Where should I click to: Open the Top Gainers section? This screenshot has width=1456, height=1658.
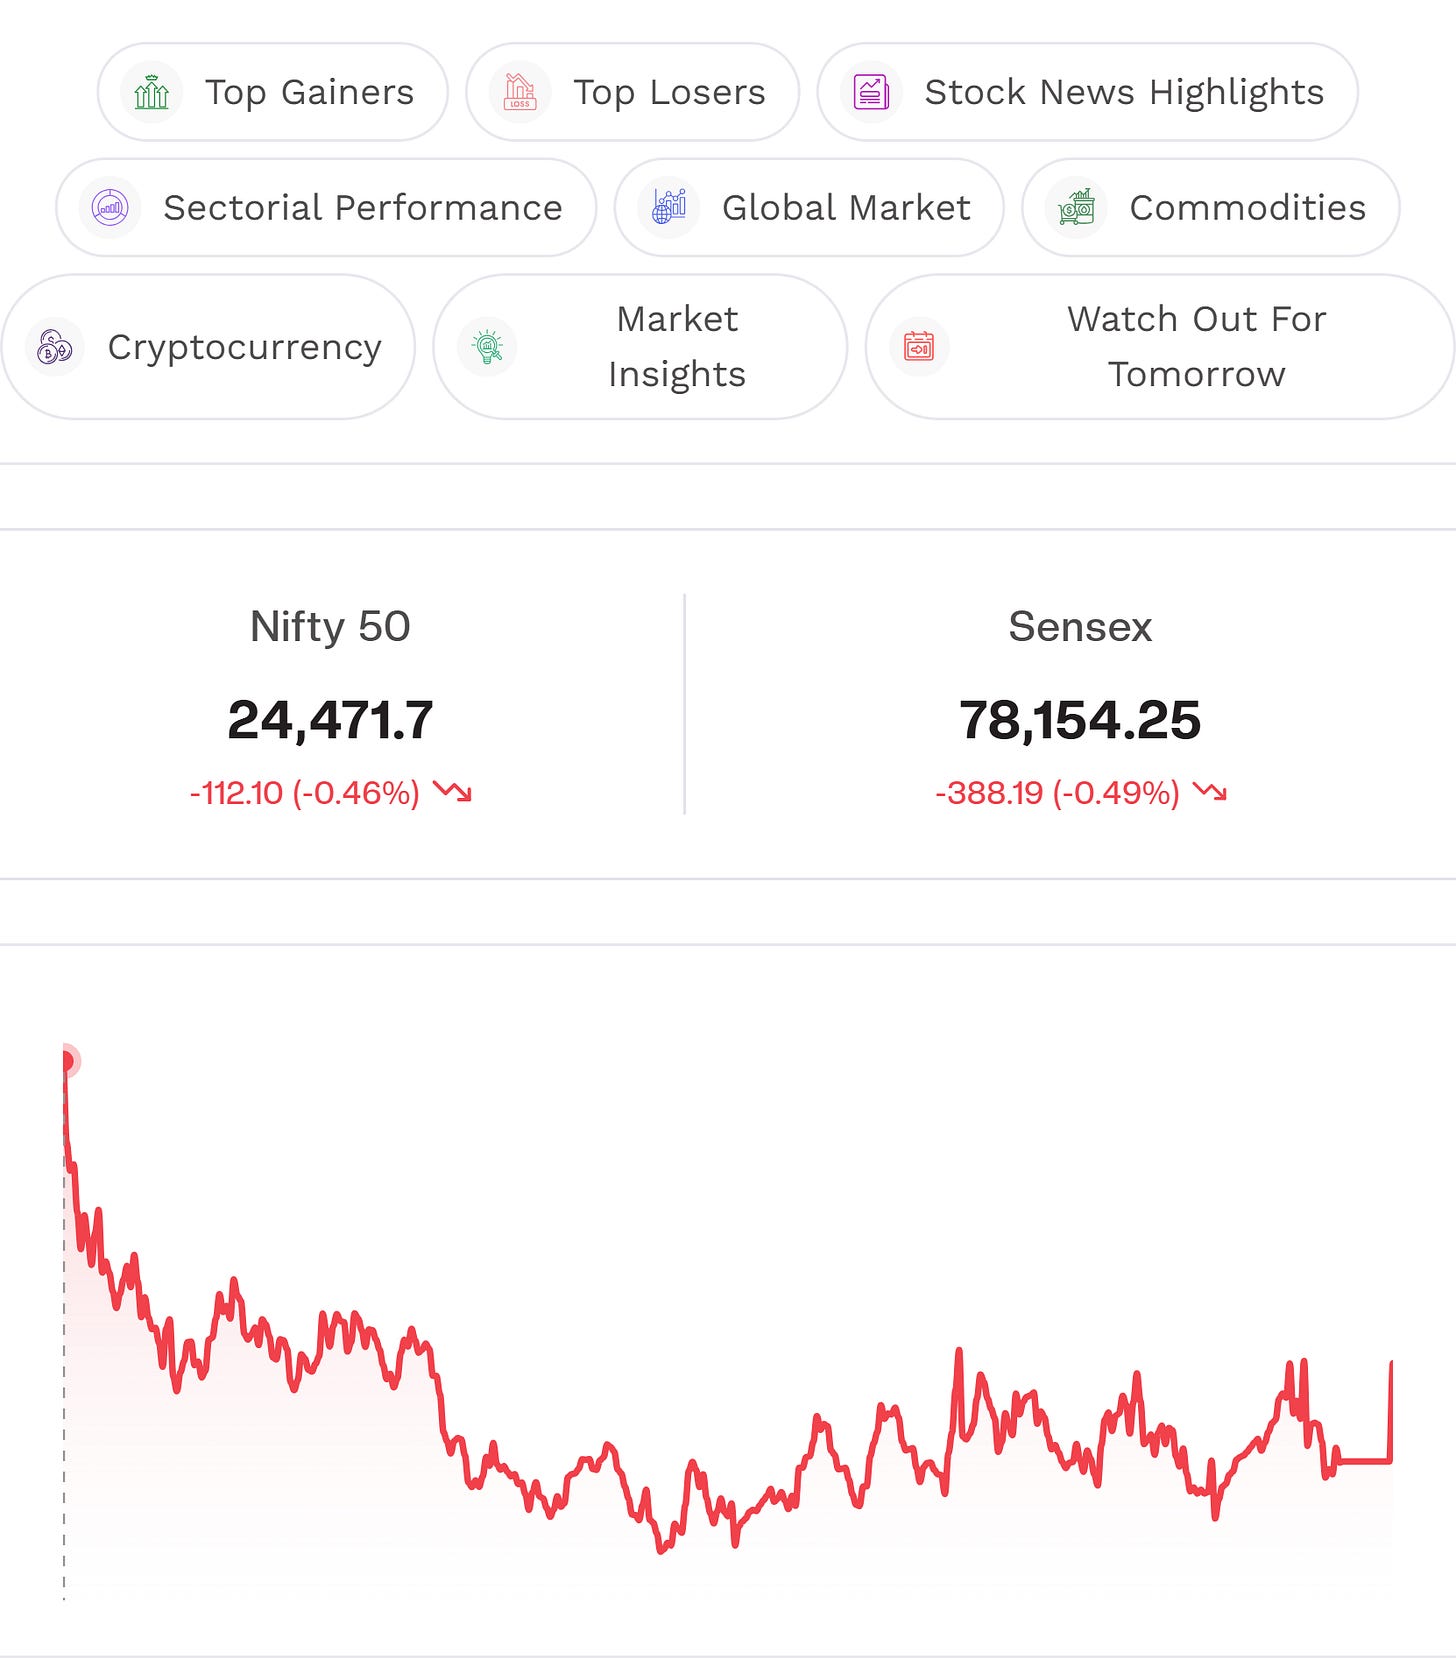click(x=273, y=92)
